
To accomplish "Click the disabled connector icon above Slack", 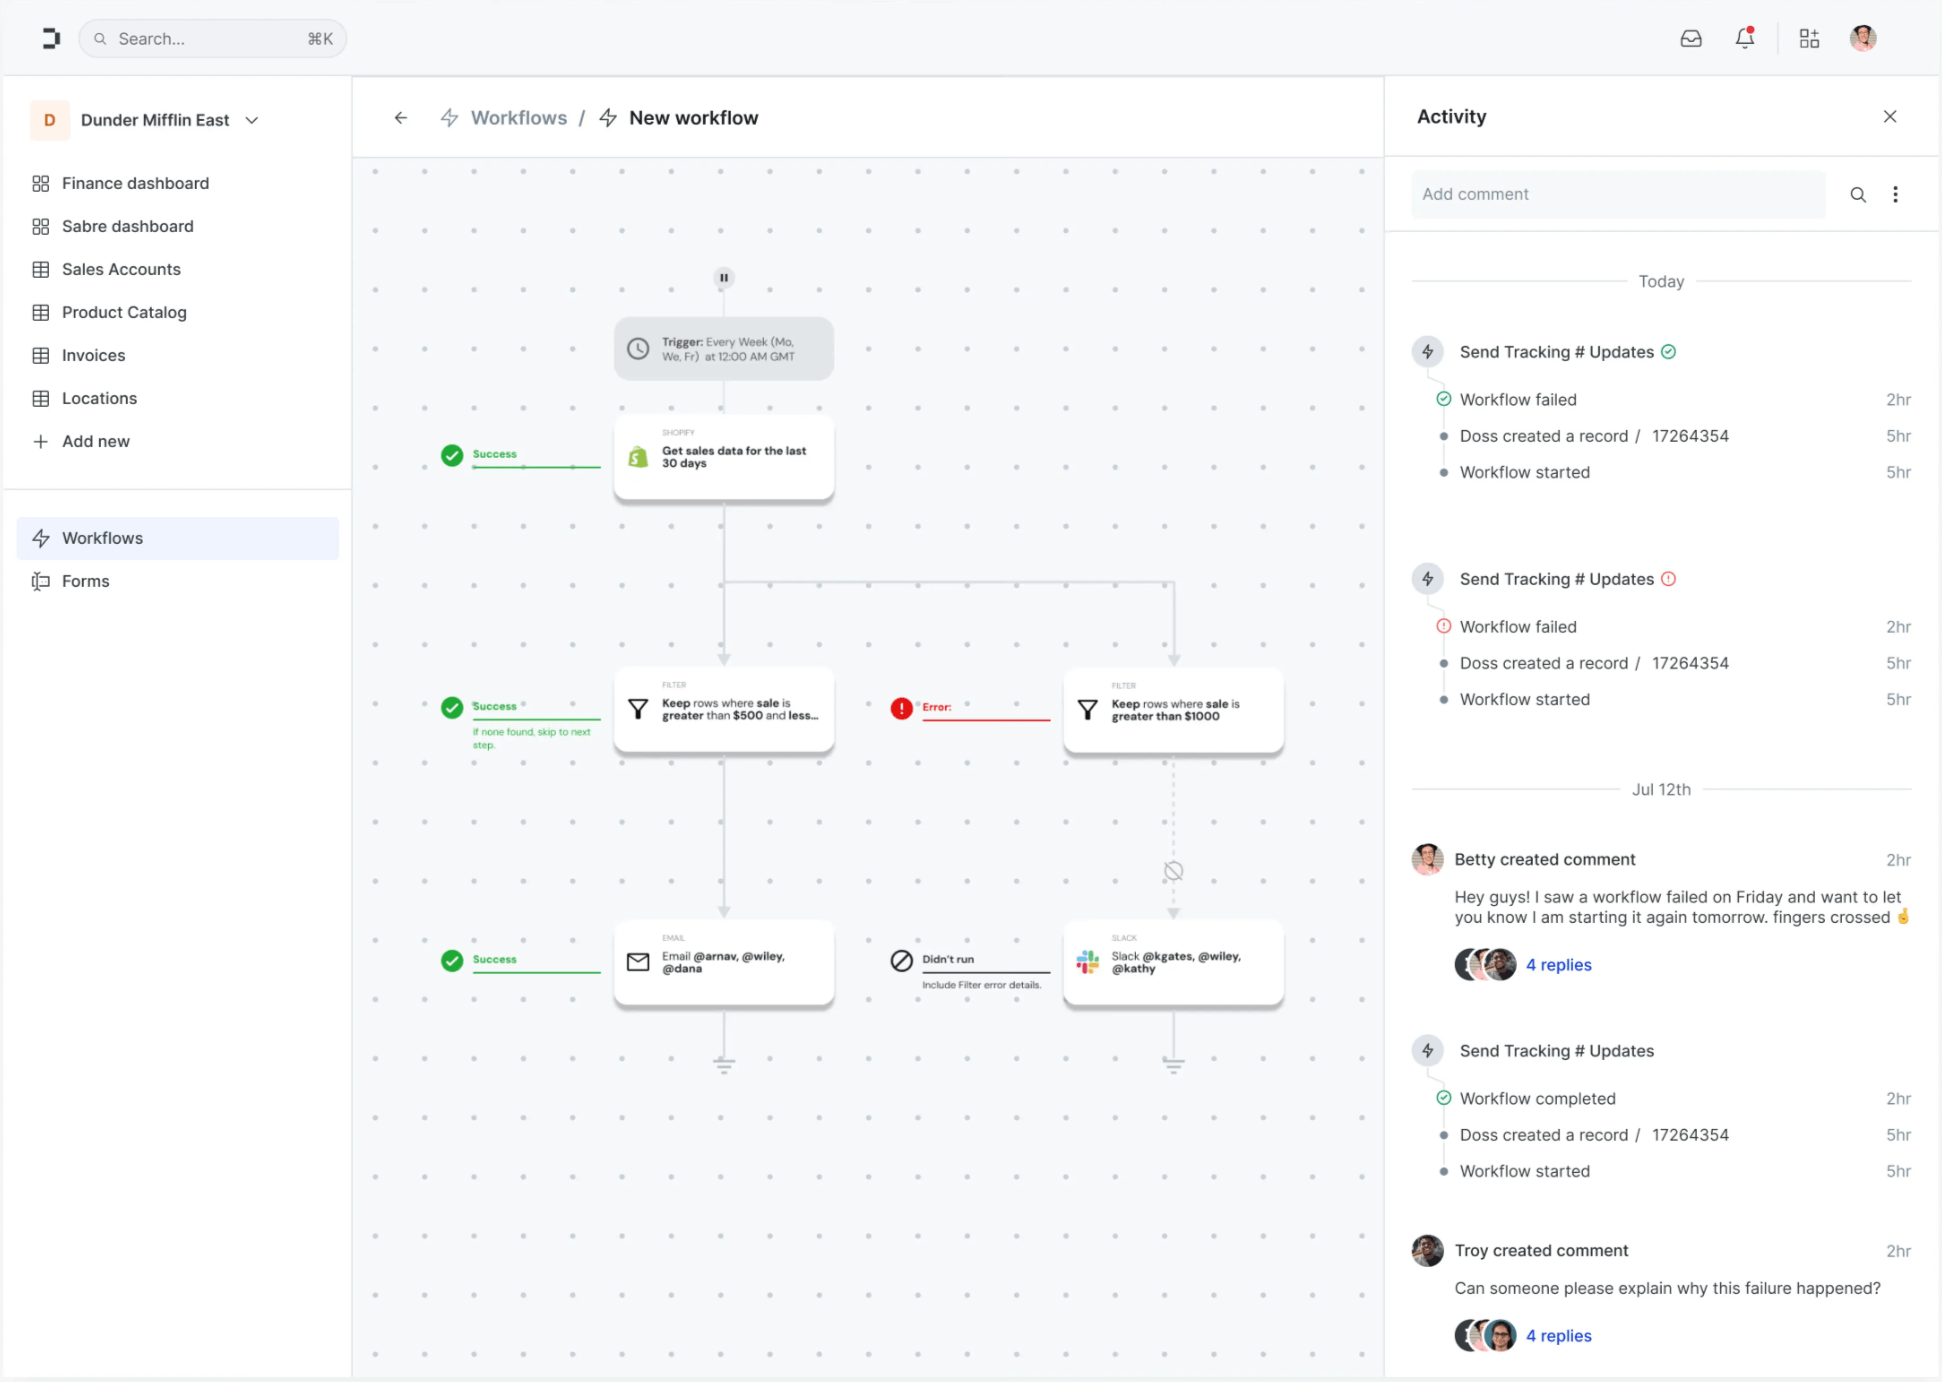I will coord(1173,871).
